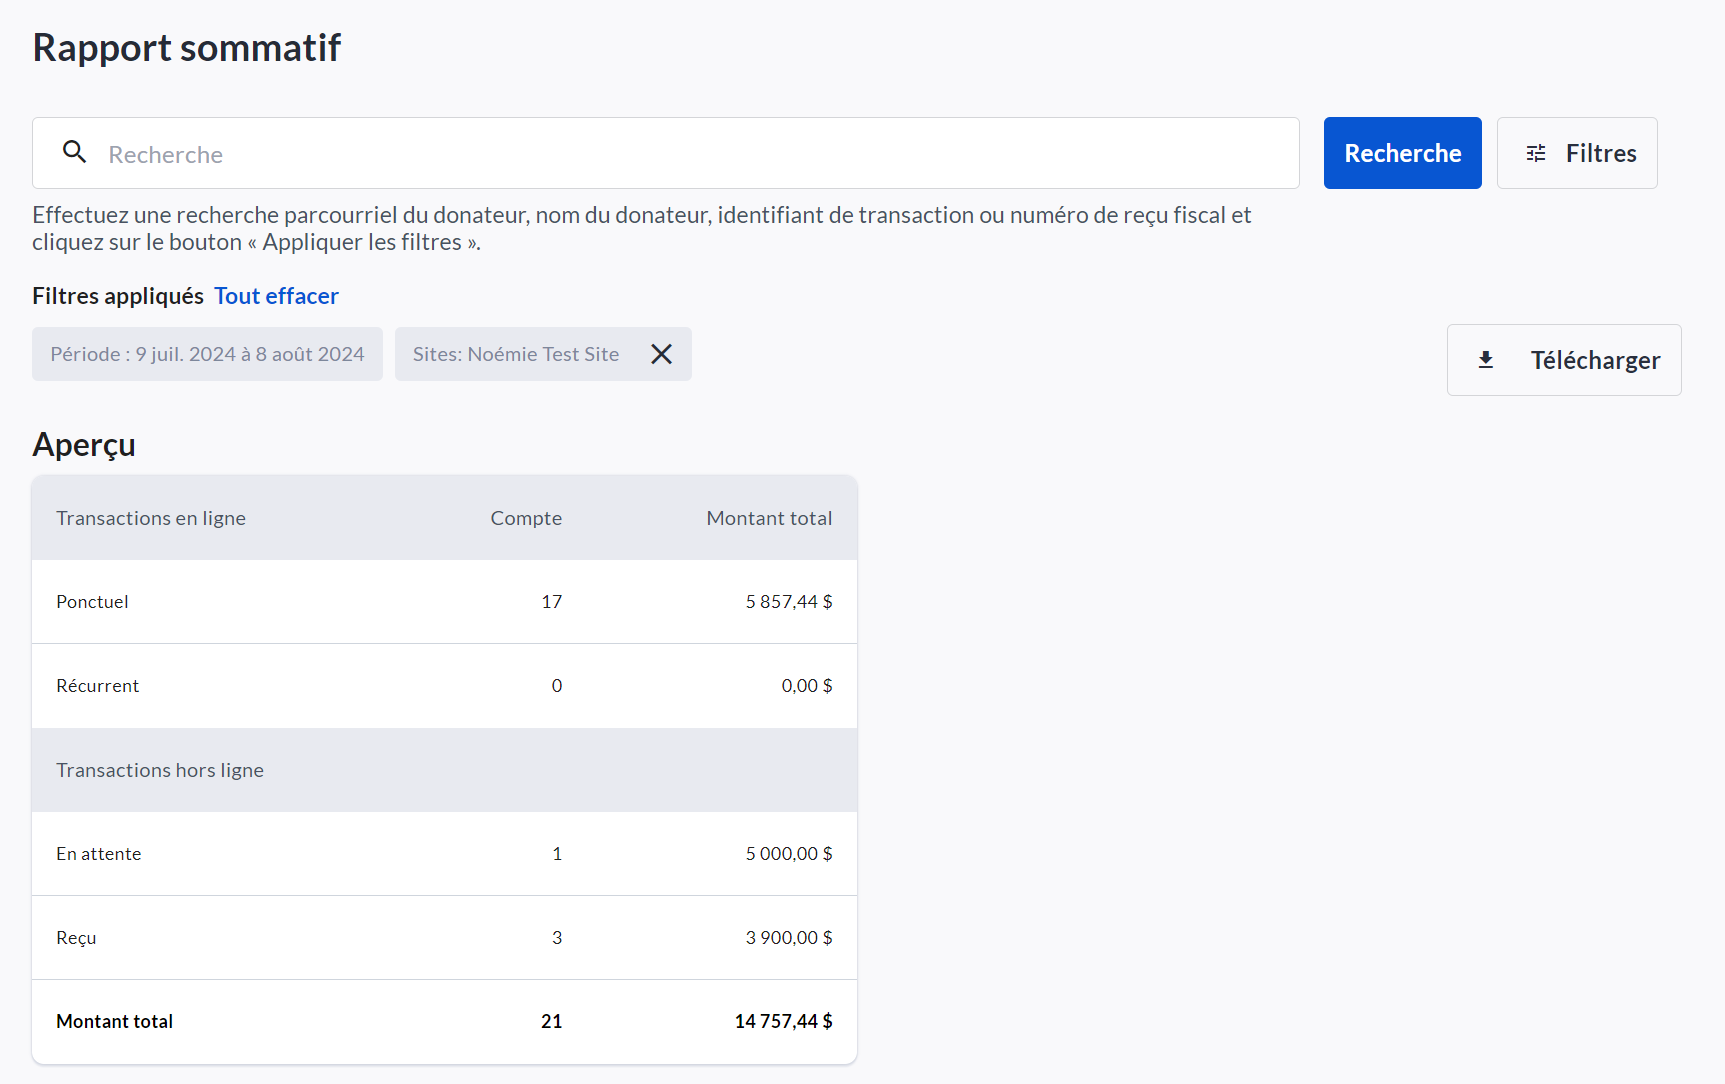Click the 5 857,44 $ Ponctuel amount

tap(788, 602)
